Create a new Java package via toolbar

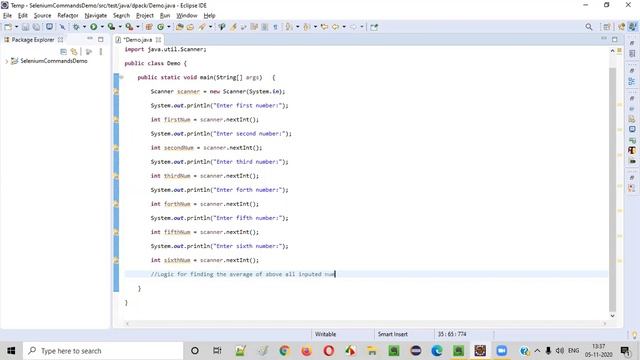[x=149, y=27]
